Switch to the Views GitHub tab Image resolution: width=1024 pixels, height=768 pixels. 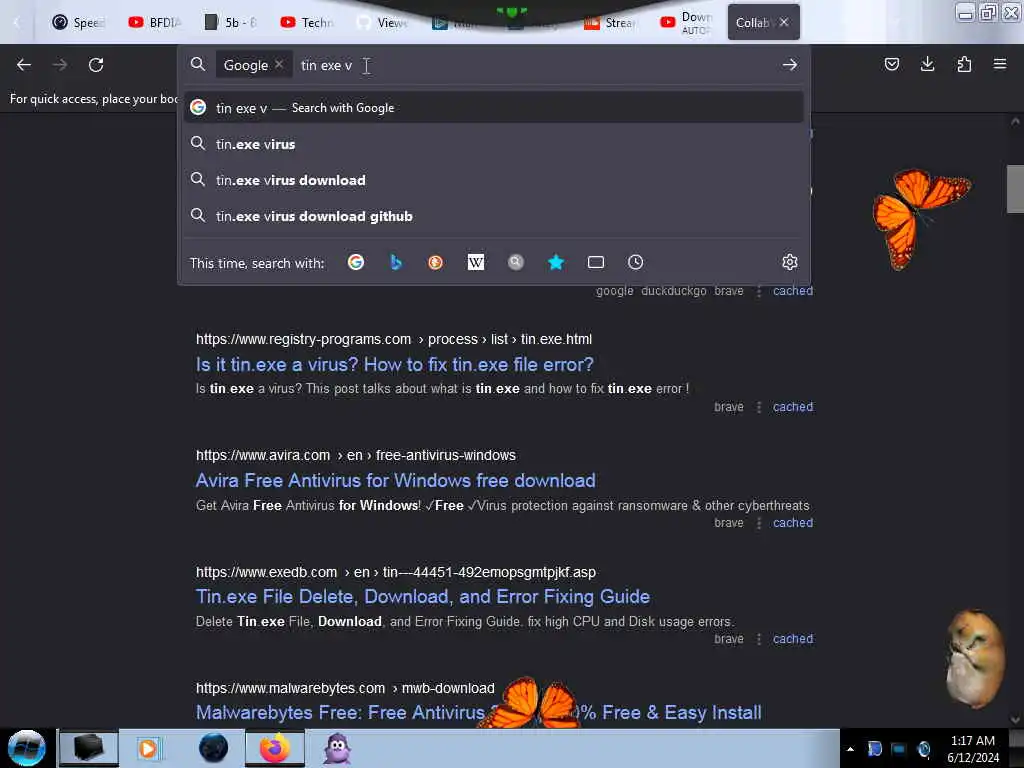click(x=382, y=23)
